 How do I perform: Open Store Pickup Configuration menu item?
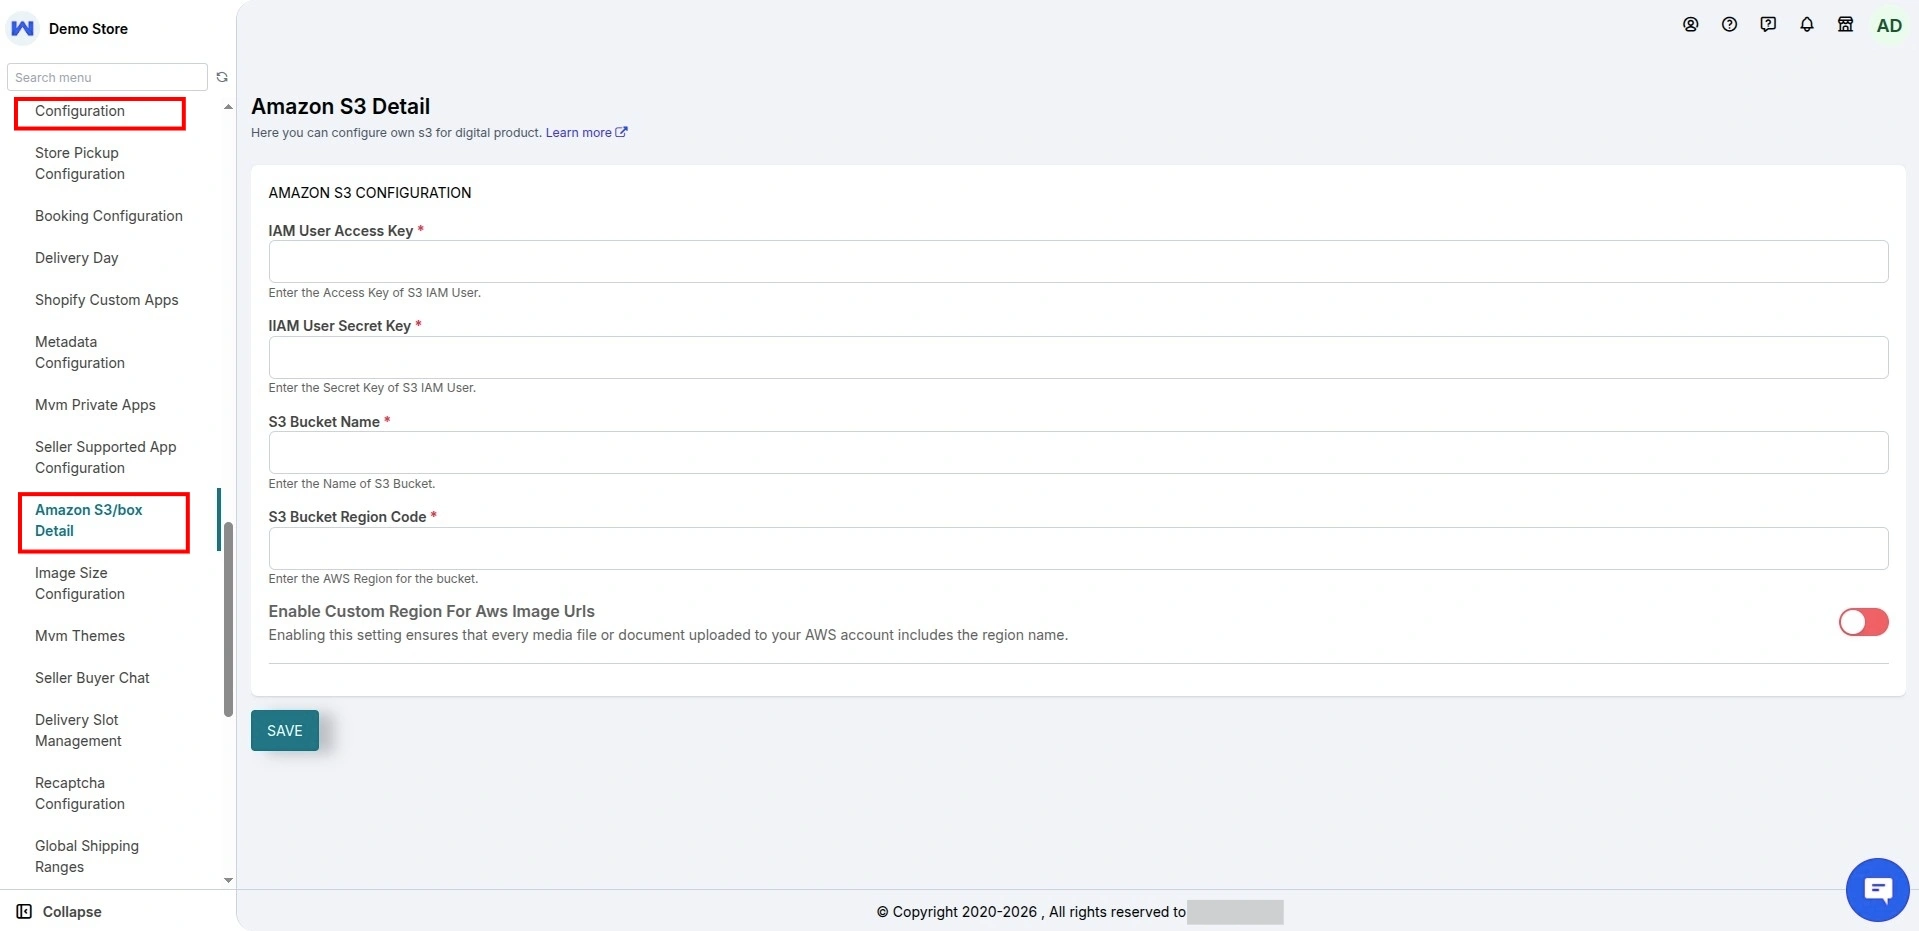(80, 163)
